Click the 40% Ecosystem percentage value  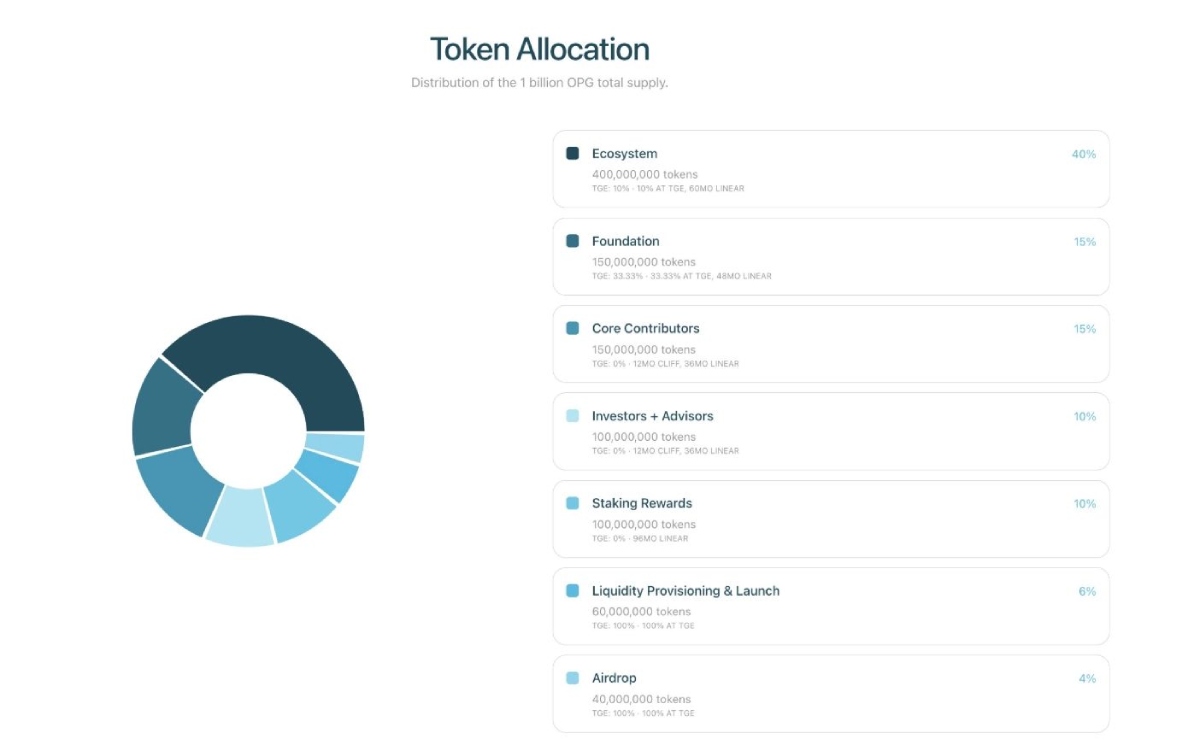[x=1083, y=154]
